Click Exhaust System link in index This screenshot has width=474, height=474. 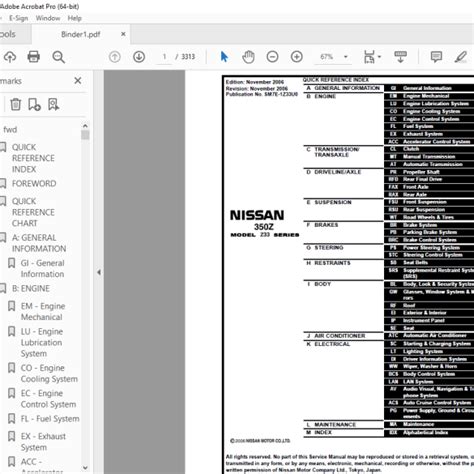[423, 134]
